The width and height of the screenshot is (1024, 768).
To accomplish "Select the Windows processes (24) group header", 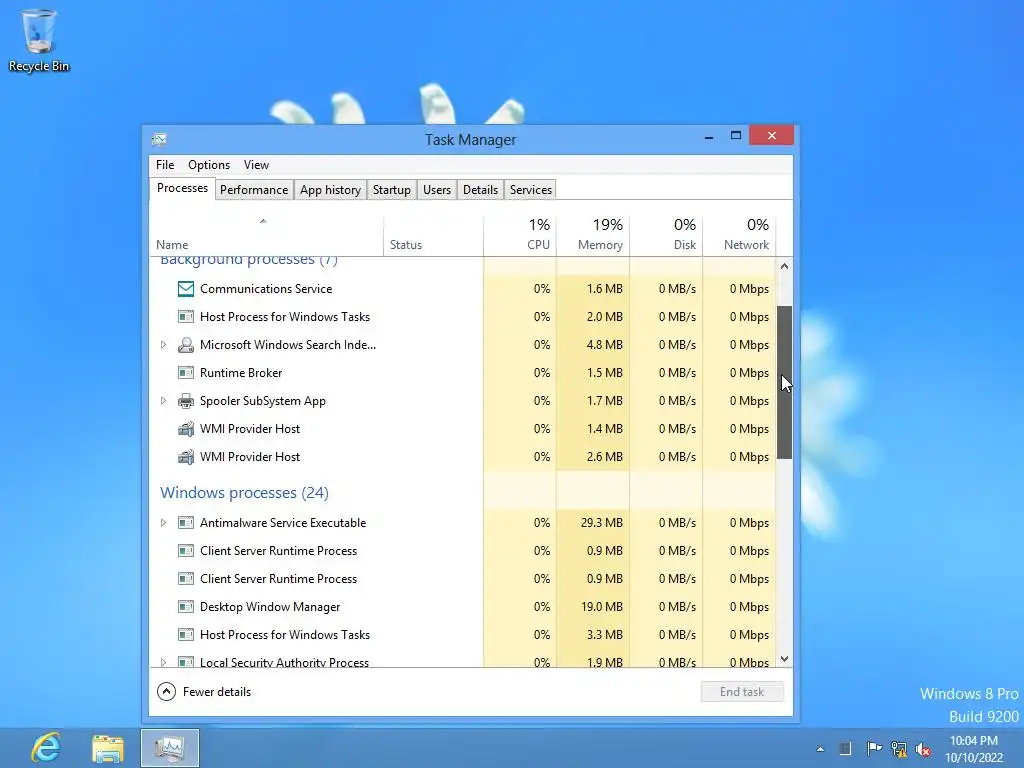I will (x=244, y=492).
